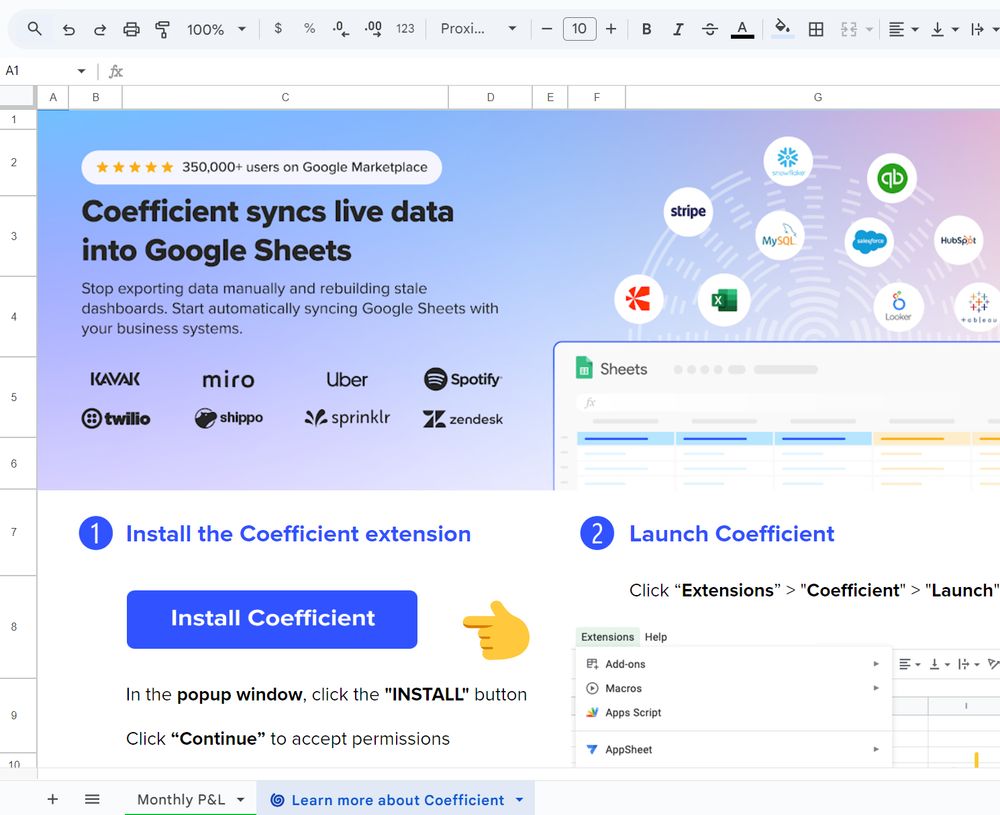Print the spreadsheet

(x=131, y=29)
